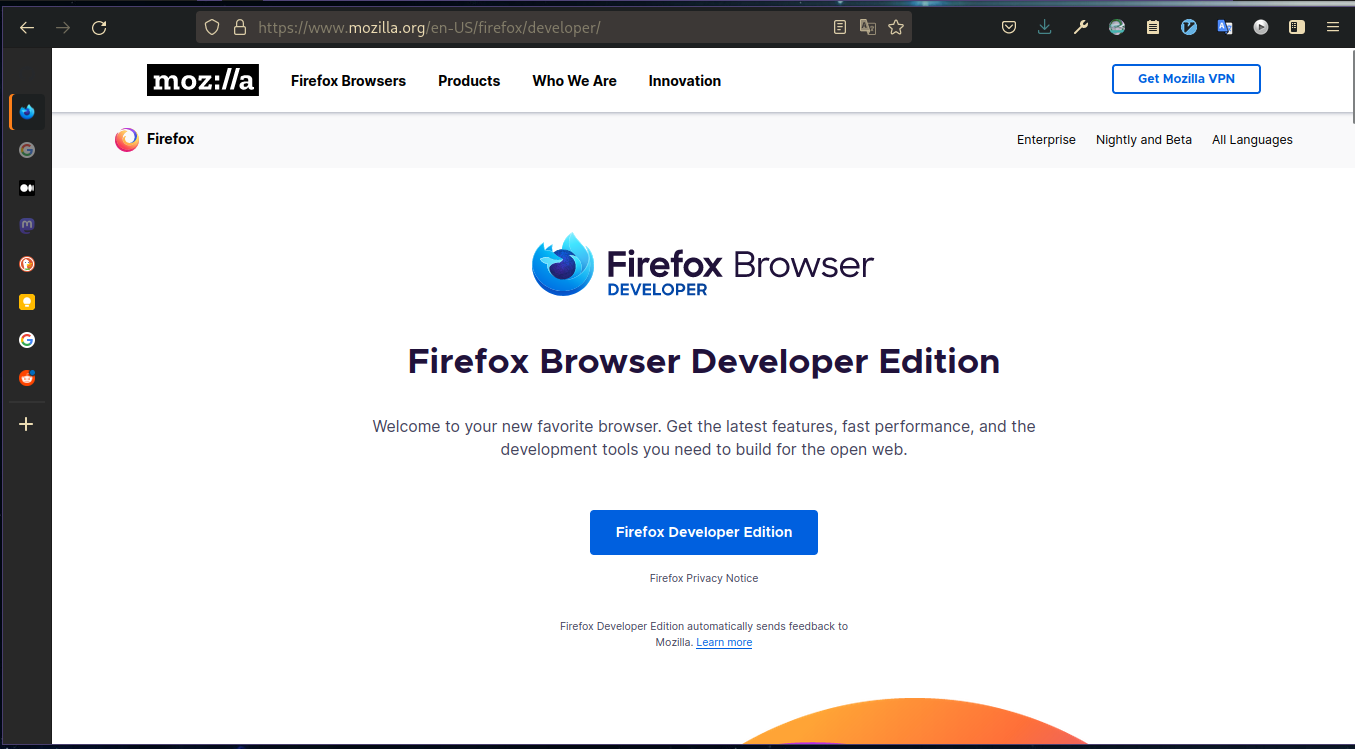Open the Downloads panel

coord(1045,28)
